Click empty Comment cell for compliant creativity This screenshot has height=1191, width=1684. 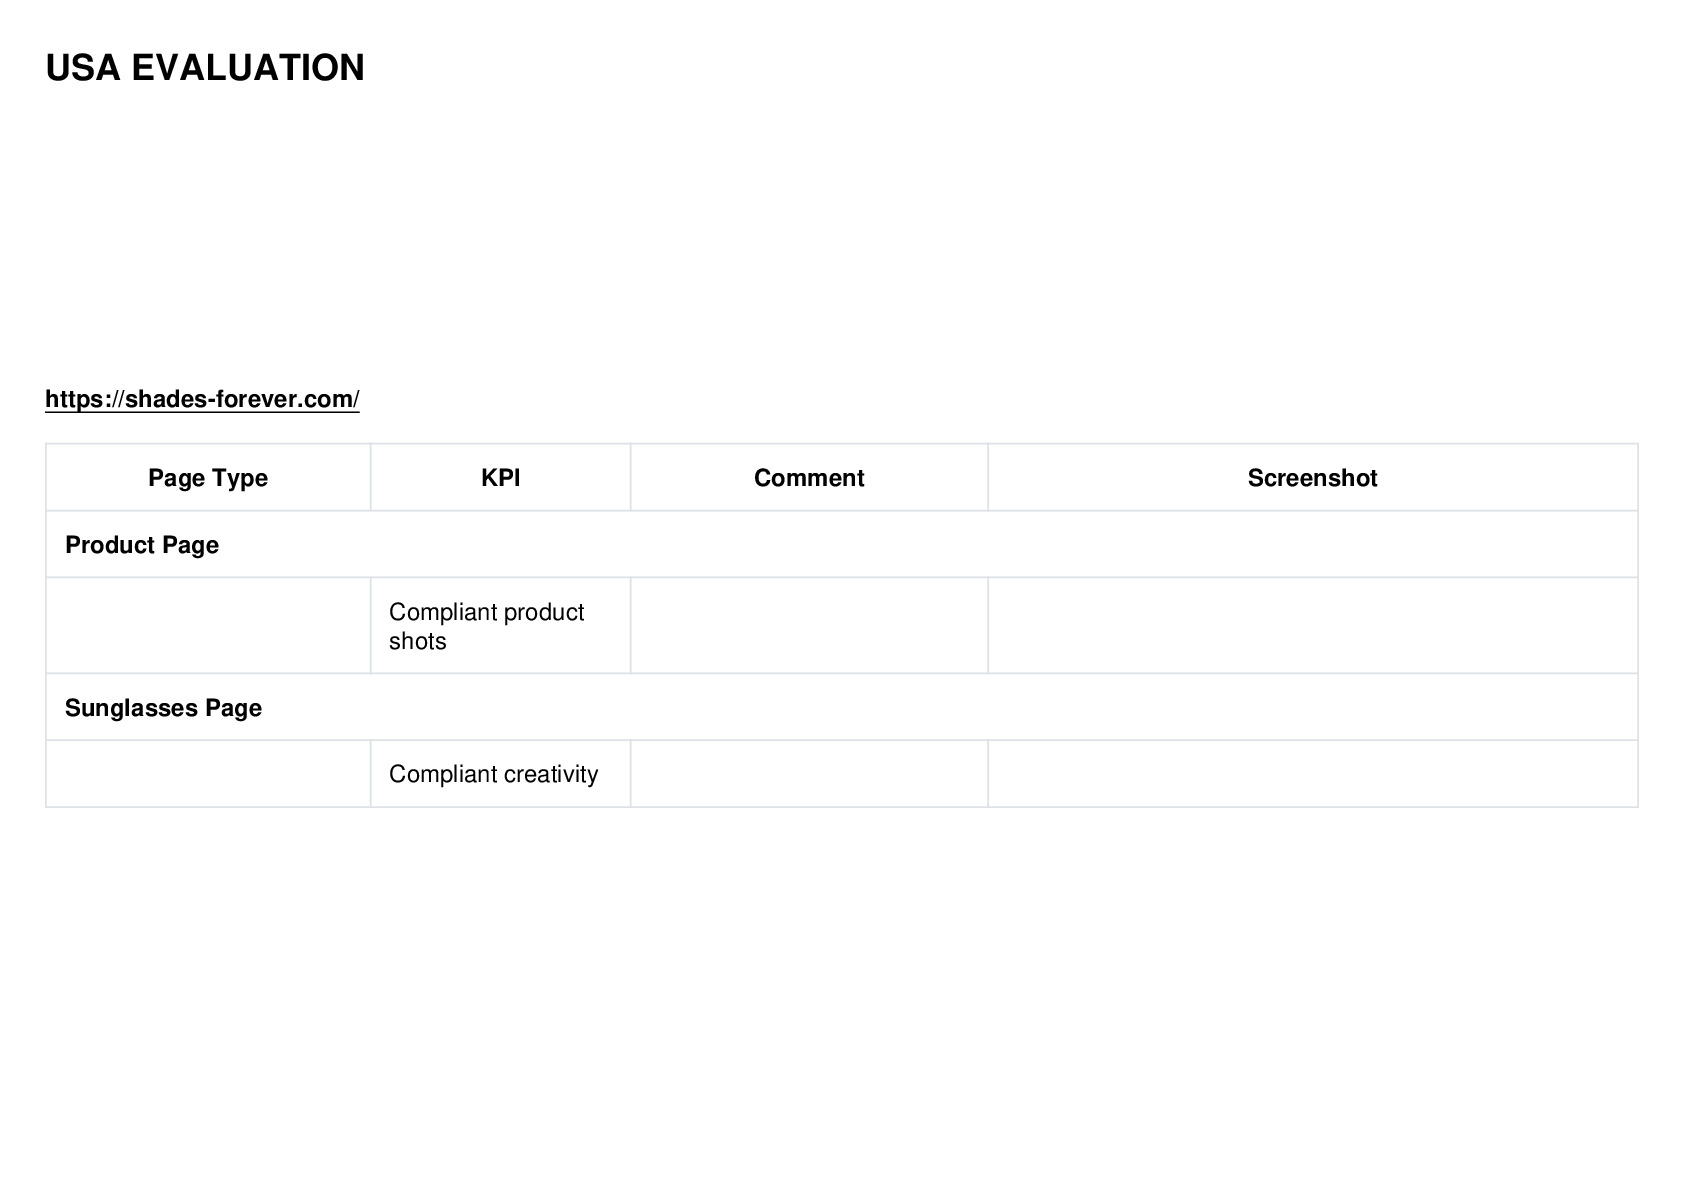click(809, 774)
